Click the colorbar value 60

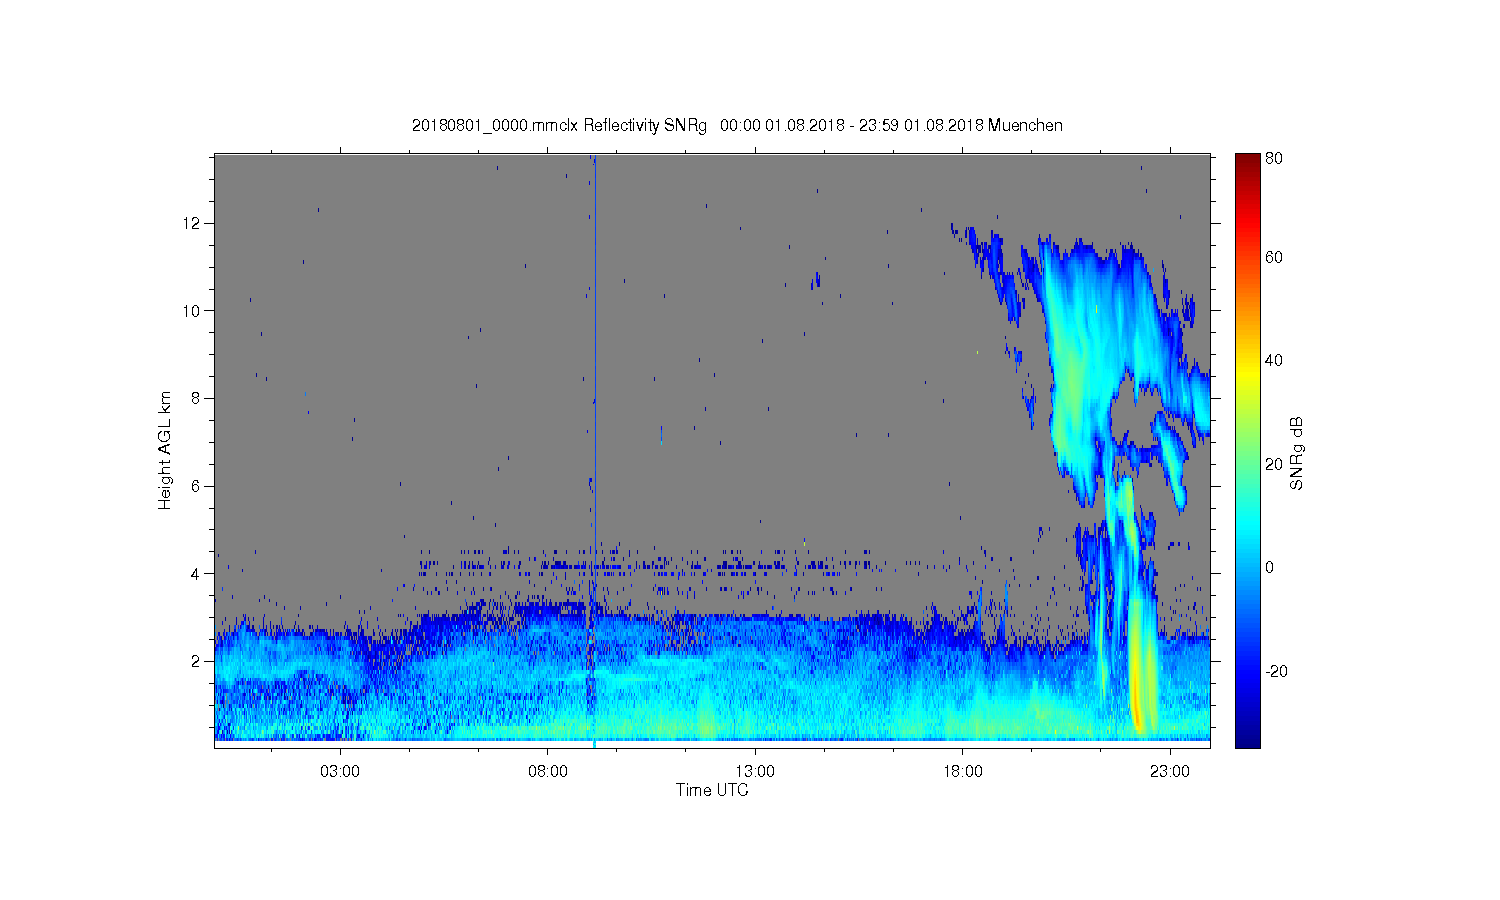(1274, 258)
